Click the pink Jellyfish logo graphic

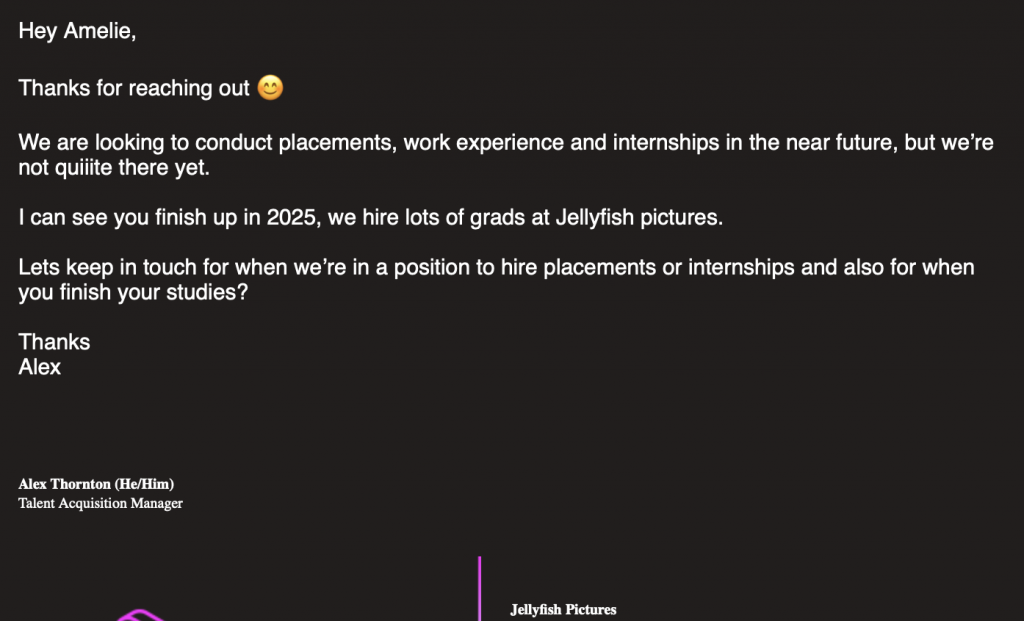coord(141,615)
